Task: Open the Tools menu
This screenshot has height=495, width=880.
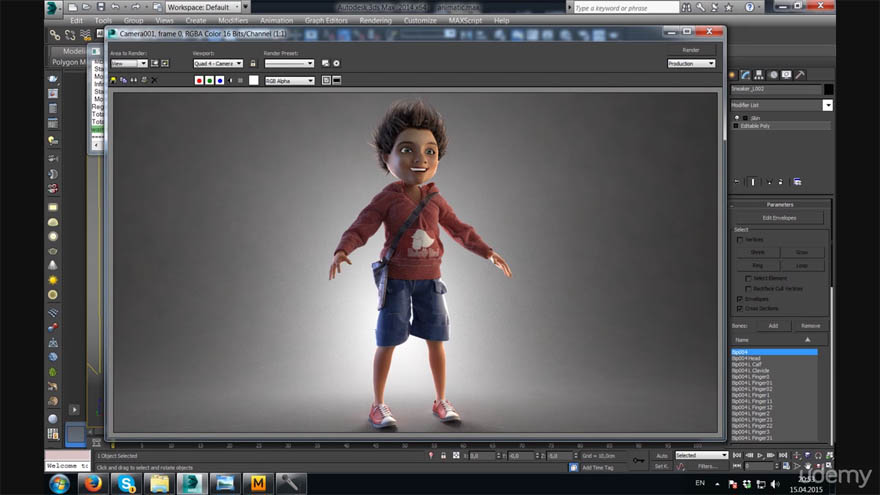Action: pyautogui.click(x=103, y=20)
